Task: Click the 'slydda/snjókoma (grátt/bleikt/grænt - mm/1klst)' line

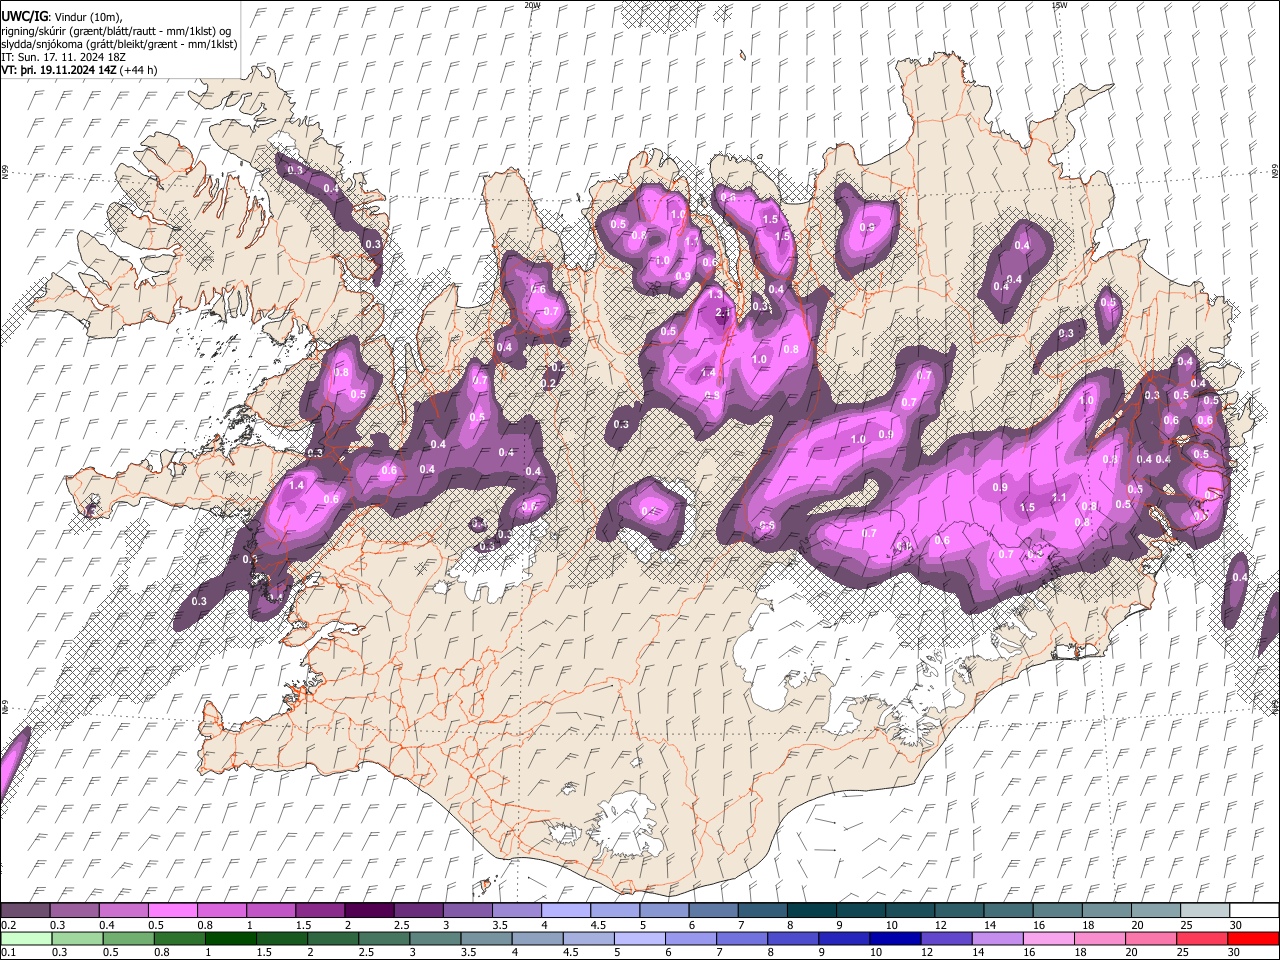Action: (119, 44)
